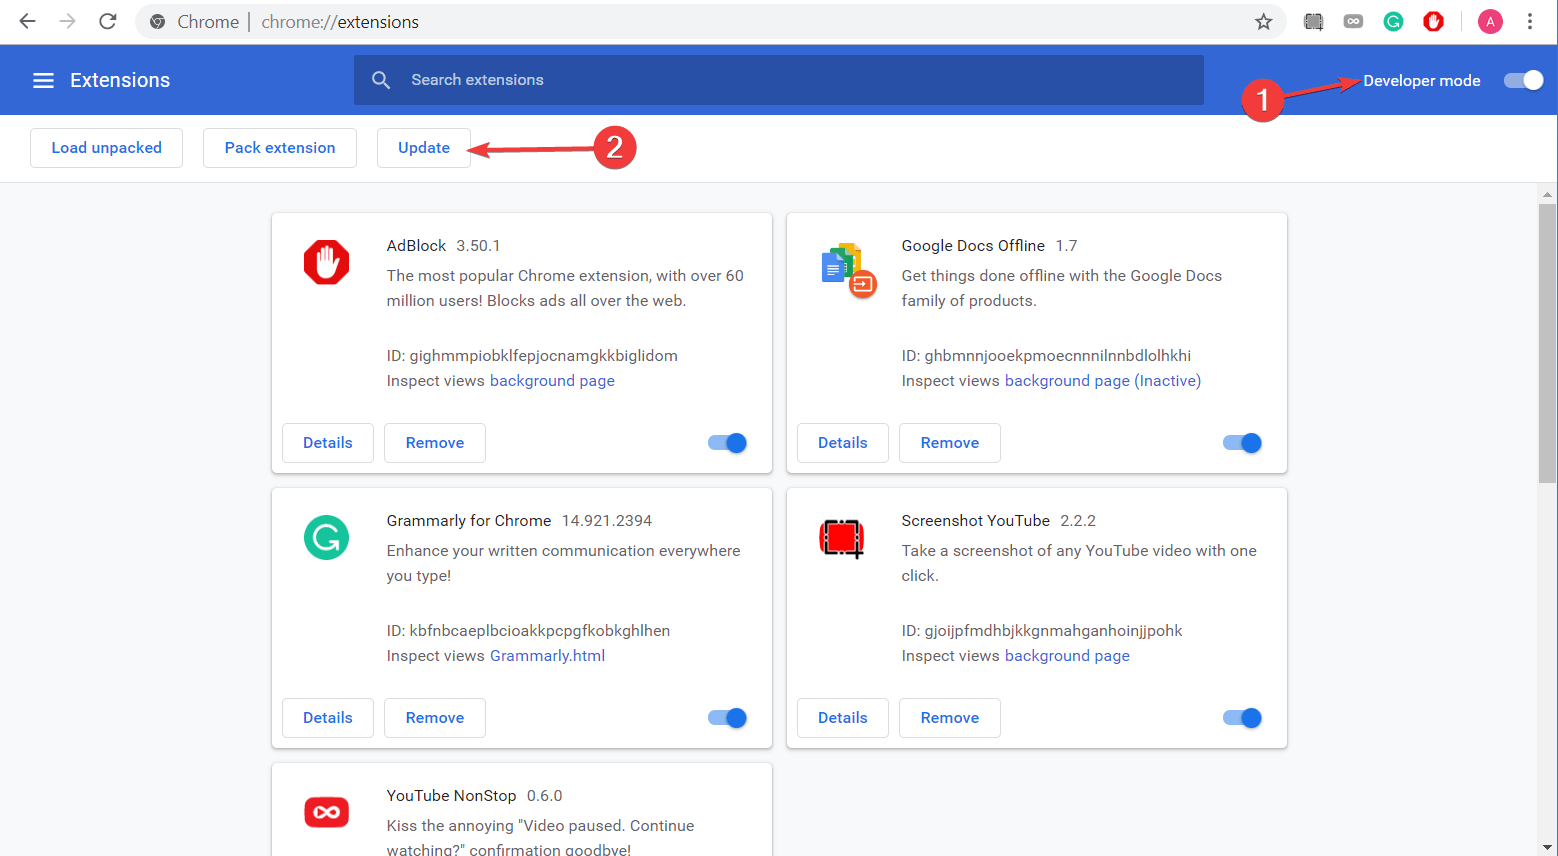Screen dimensions: 1558x856
Task: Click the browser forward arrow
Action: [x=68, y=21]
